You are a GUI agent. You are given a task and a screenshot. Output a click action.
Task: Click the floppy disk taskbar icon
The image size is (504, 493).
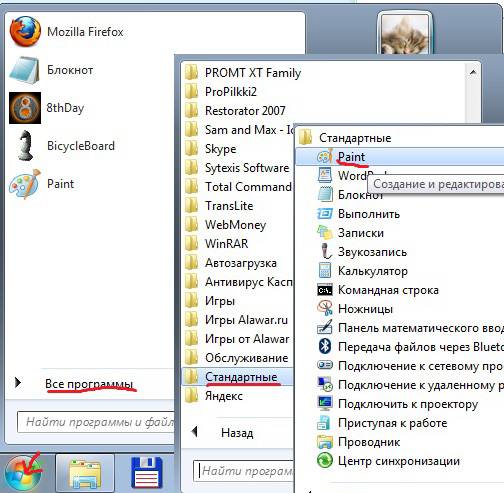pos(147,473)
